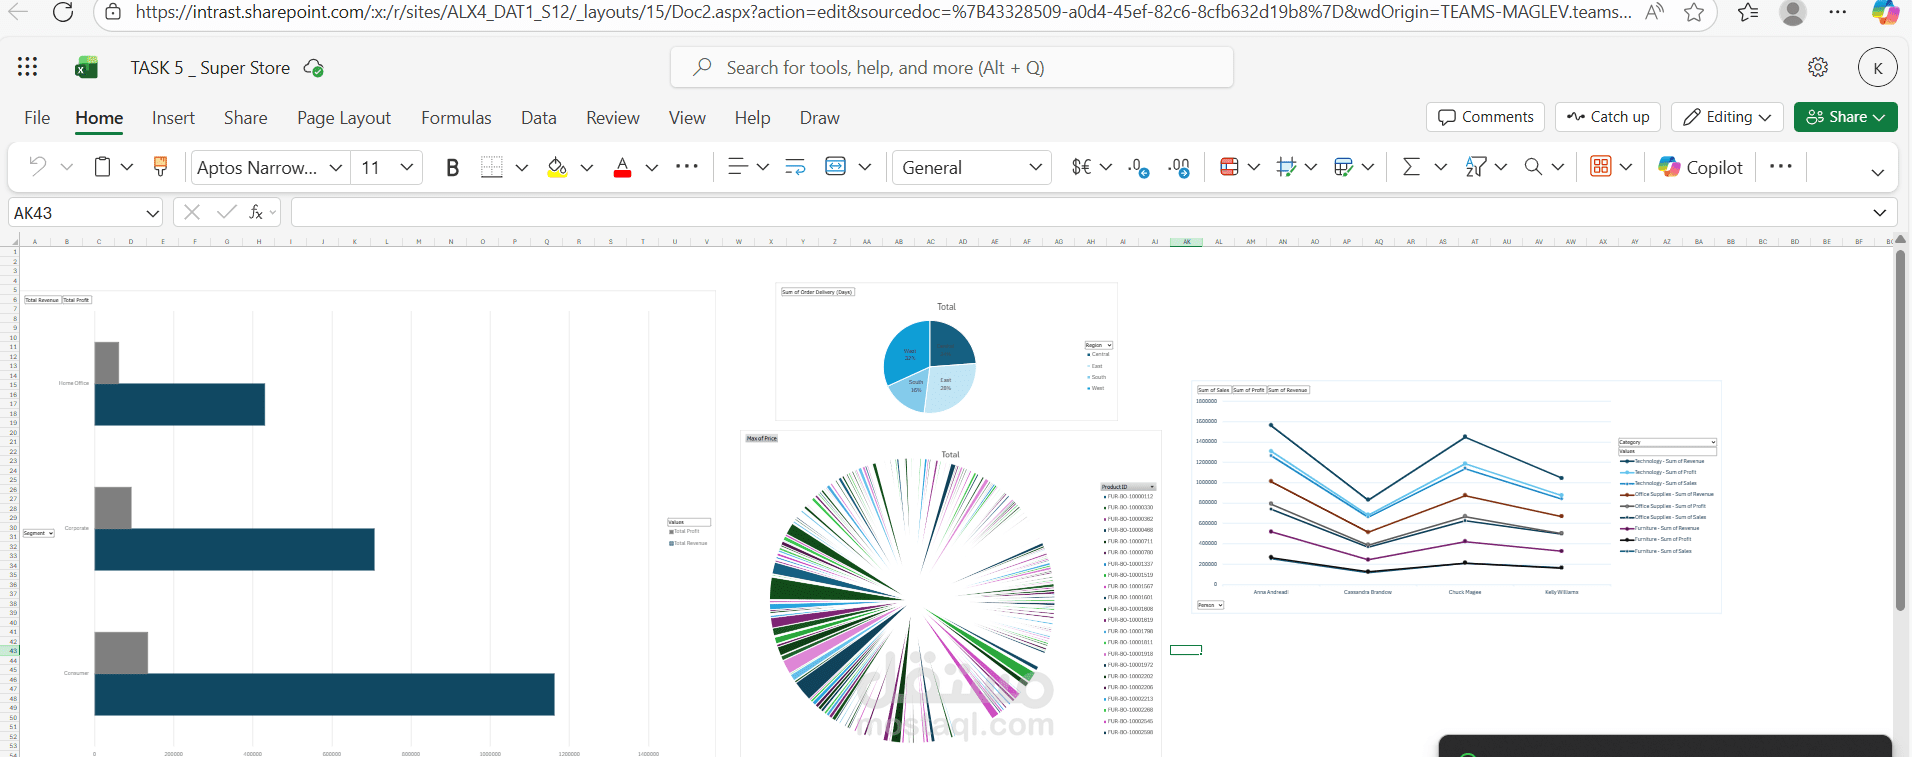Open the app launcher waffle icon
This screenshot has height=757, width=1912.
coord(28,67)
